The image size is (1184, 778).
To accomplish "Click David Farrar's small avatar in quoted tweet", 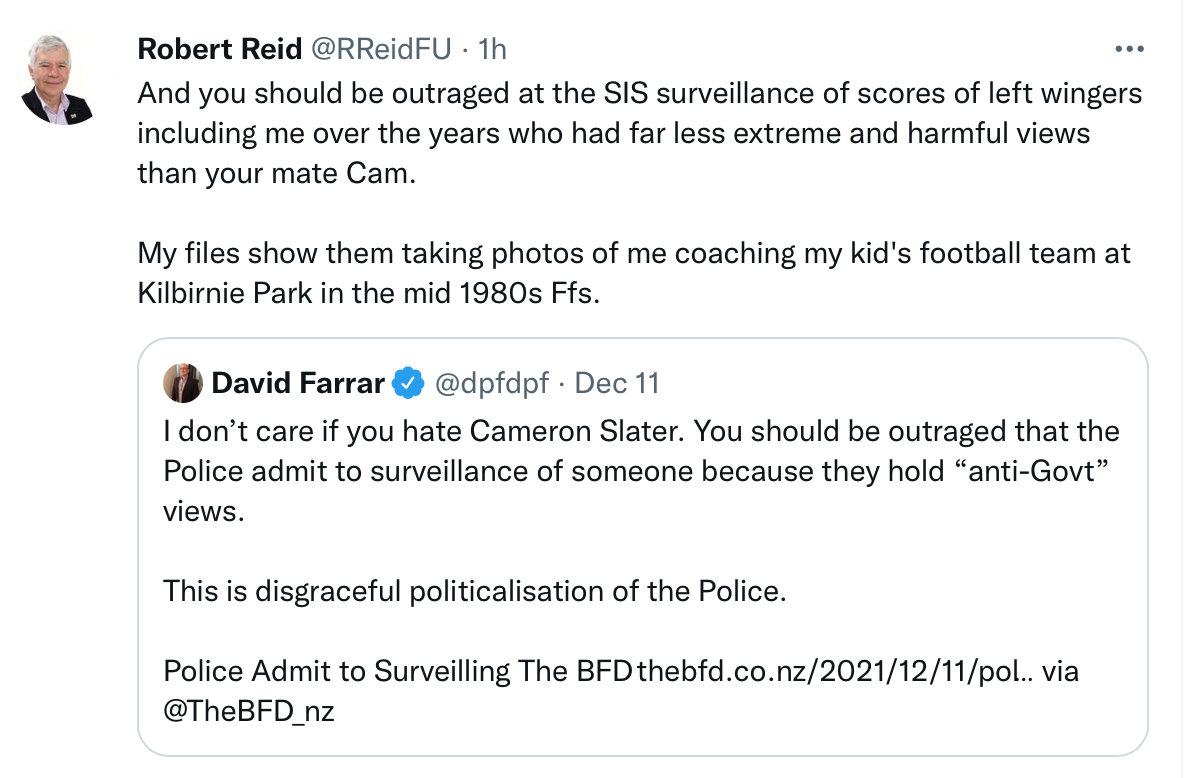I will pos(183,383).
